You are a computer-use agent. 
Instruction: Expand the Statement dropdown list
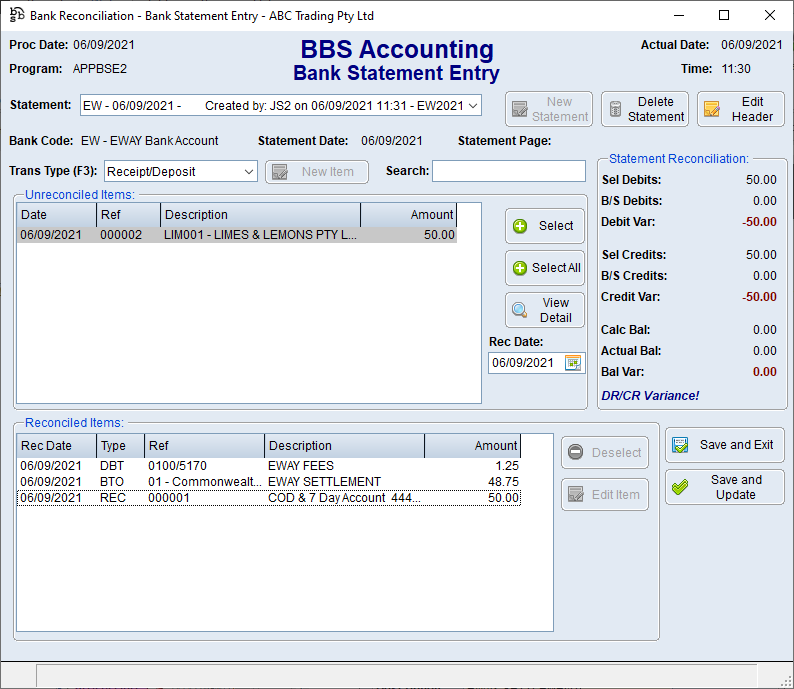click(x=473, y=106)
